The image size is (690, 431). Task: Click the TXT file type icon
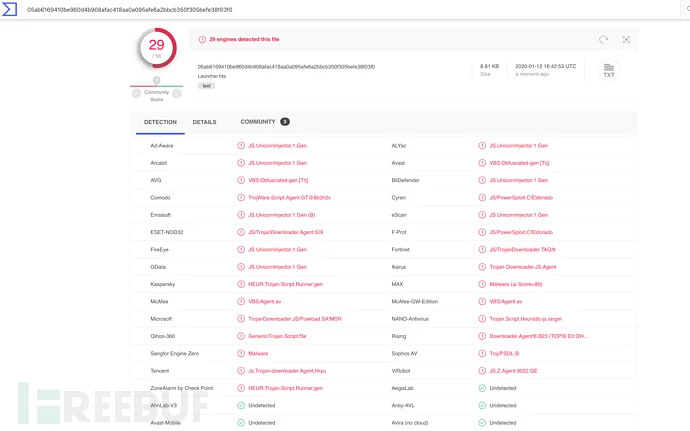click(x=609, y=70)
